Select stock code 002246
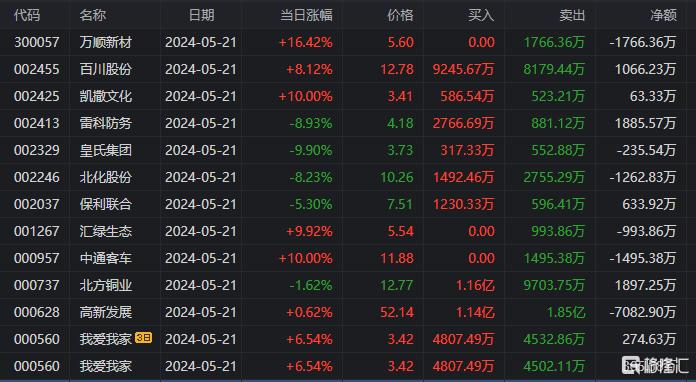Screen dimensions: 696x382 click(x=36, y=177)
